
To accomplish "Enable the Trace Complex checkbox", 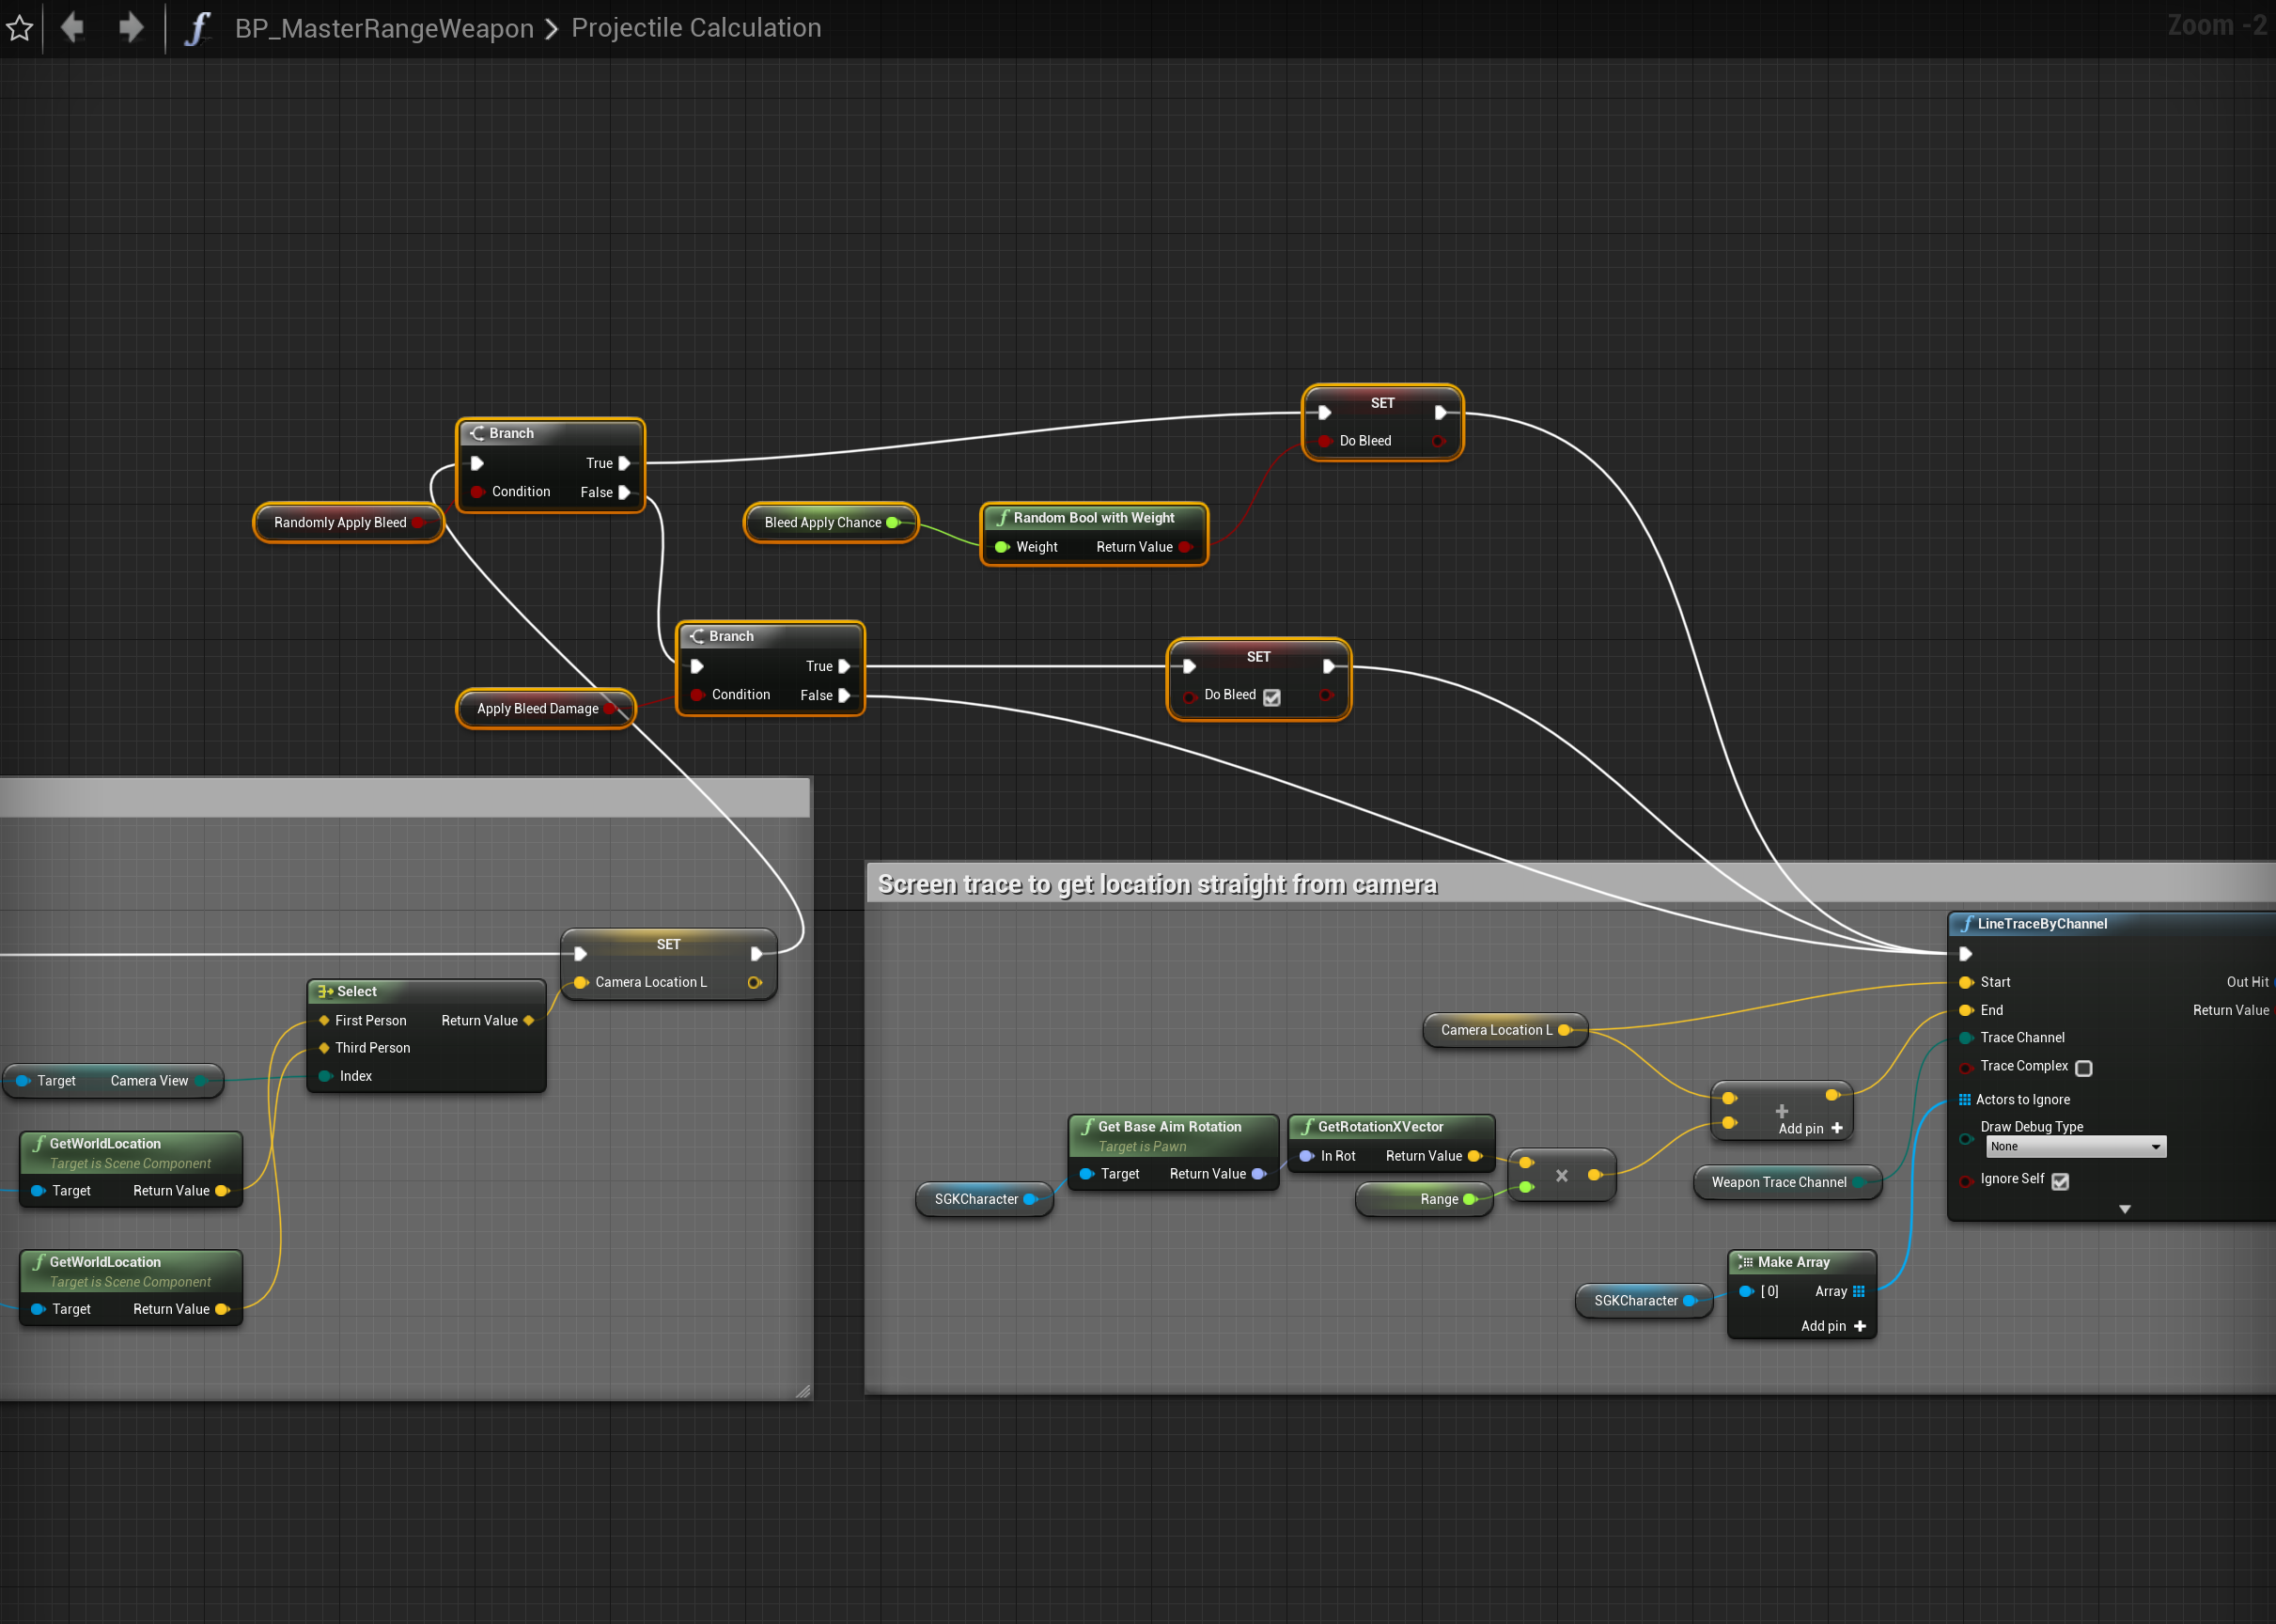I will coord(2083,1067).
